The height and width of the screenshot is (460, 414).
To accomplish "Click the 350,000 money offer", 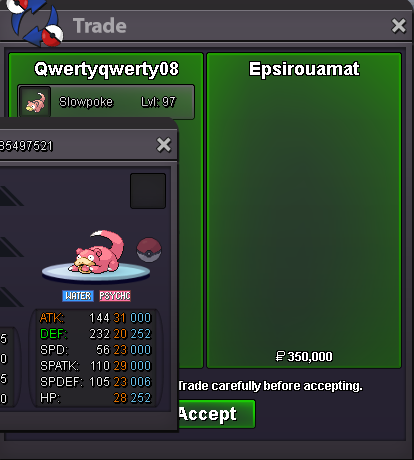I will [x=304, y=357].
